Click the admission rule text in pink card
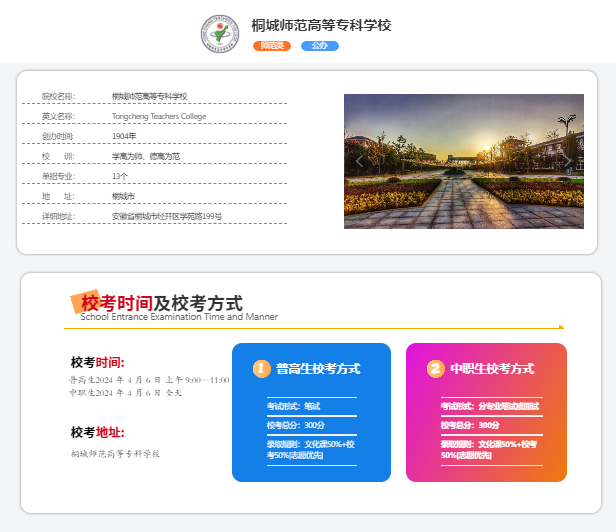616x532 pixels. [x=489, y=450]
